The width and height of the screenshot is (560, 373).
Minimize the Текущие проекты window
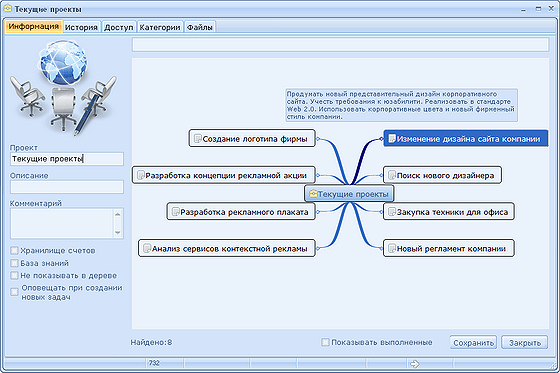524,9
